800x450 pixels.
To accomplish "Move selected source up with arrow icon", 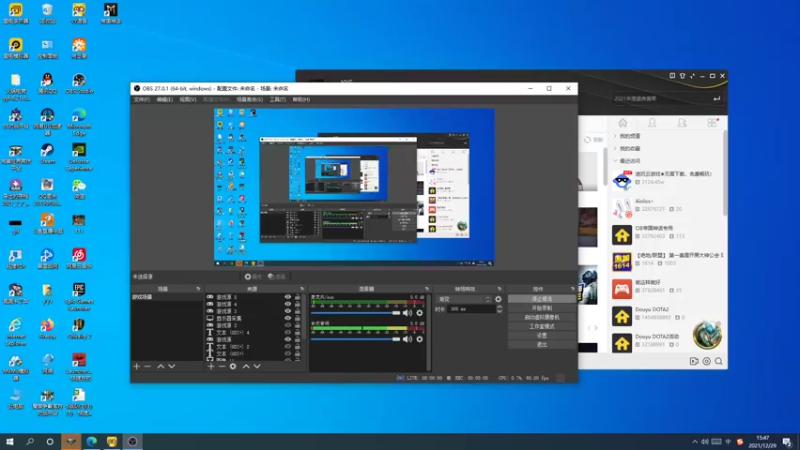I will pyautogui.click(x=246, y=366).
